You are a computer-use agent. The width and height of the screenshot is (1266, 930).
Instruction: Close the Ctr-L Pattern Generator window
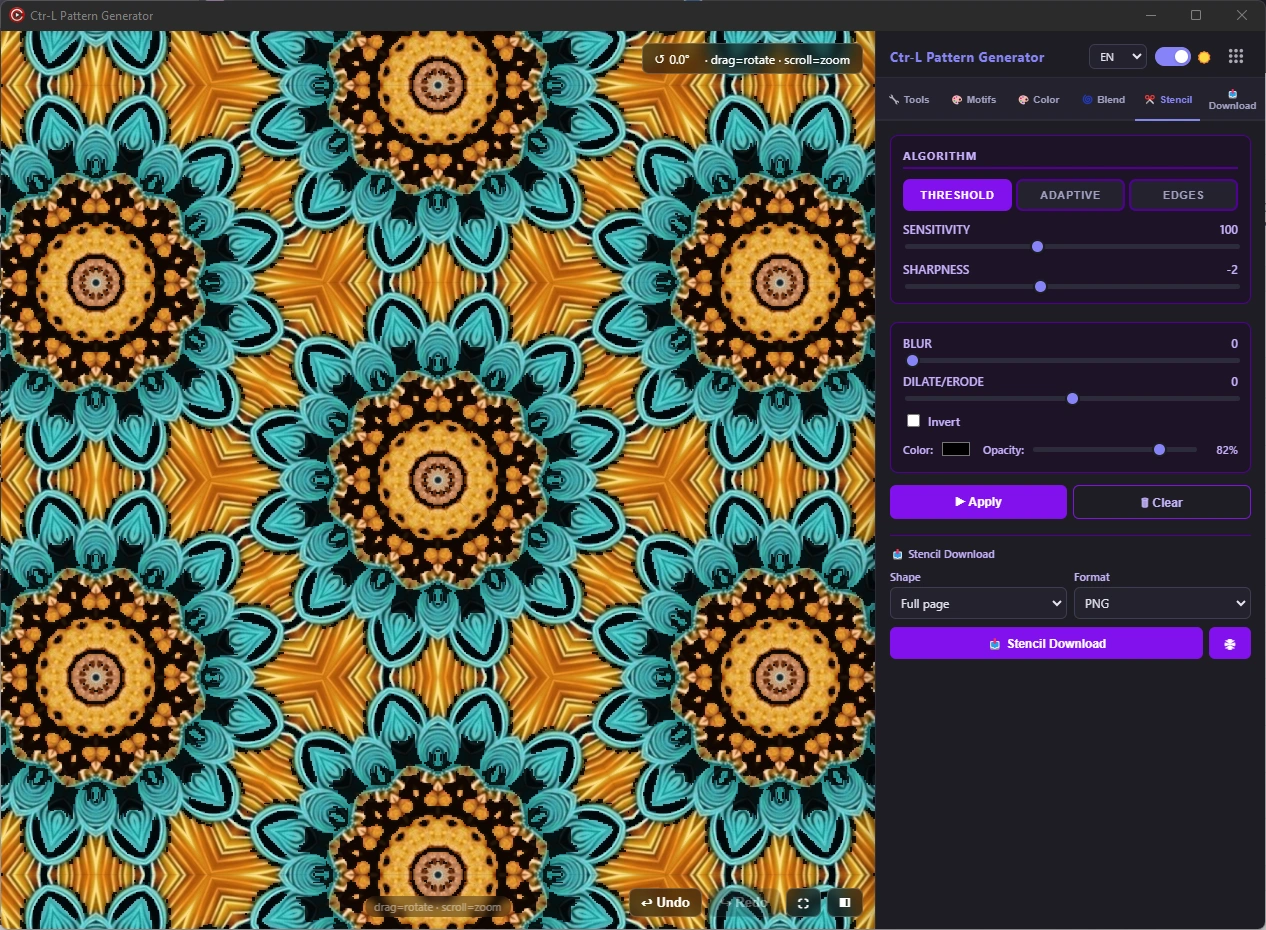pyautogui.click(x=1242, y=15)
